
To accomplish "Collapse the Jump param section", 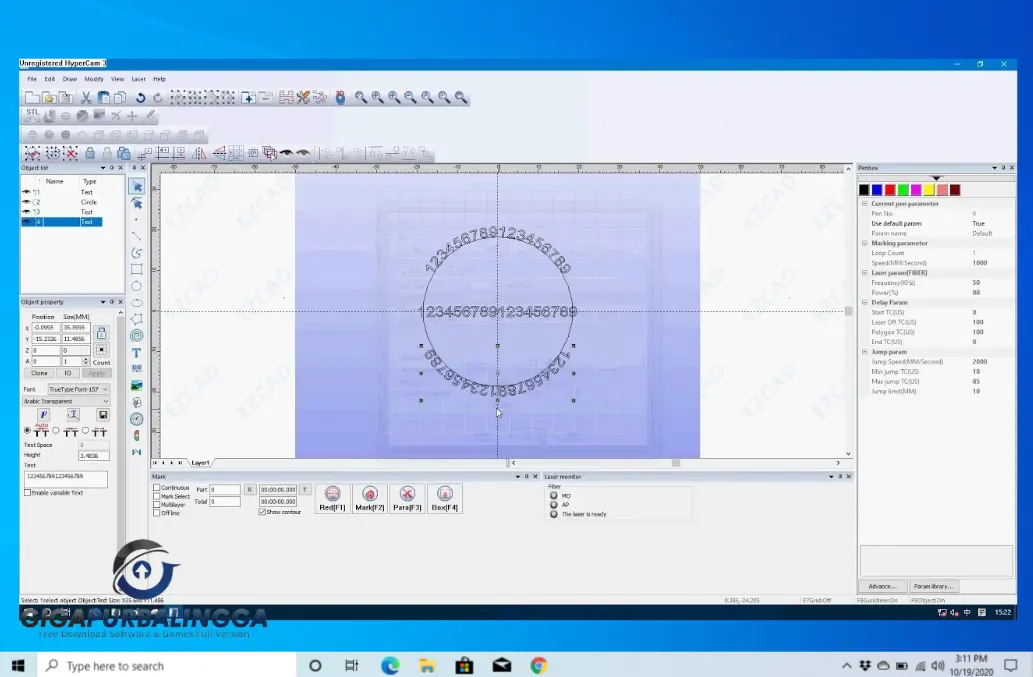I will pos(864,352).
